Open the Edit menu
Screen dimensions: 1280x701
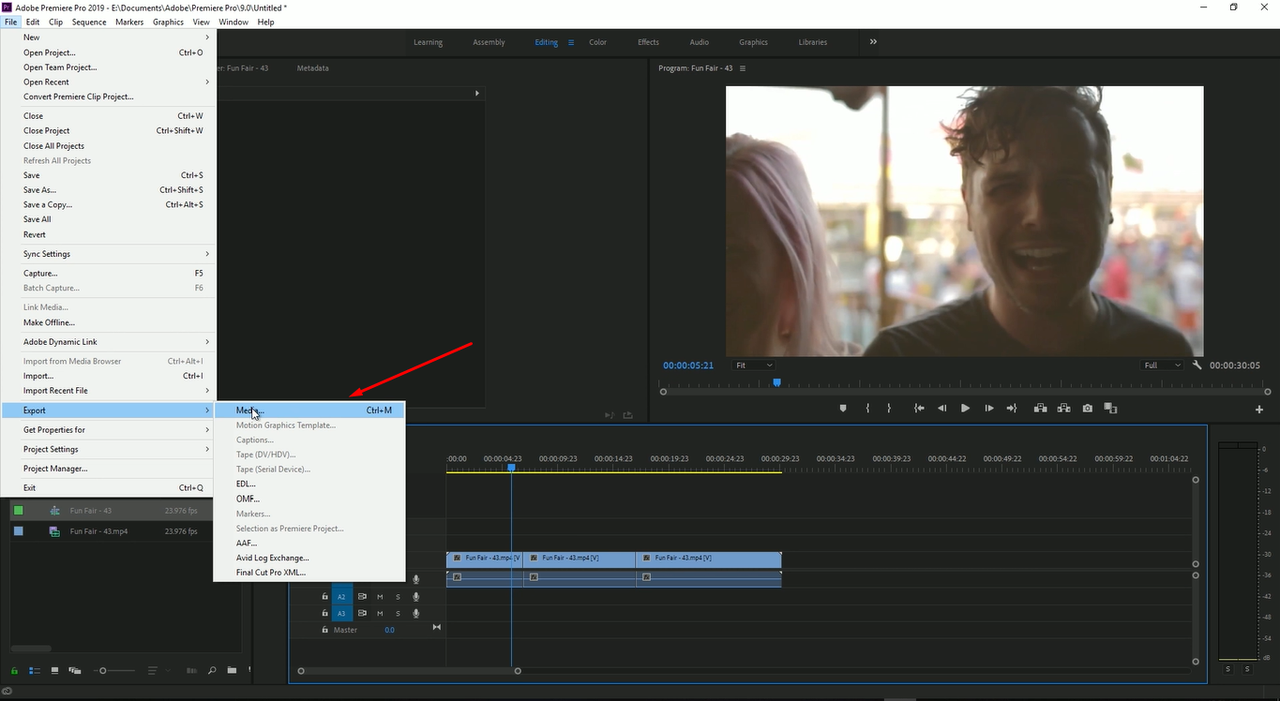pos(33,22)
